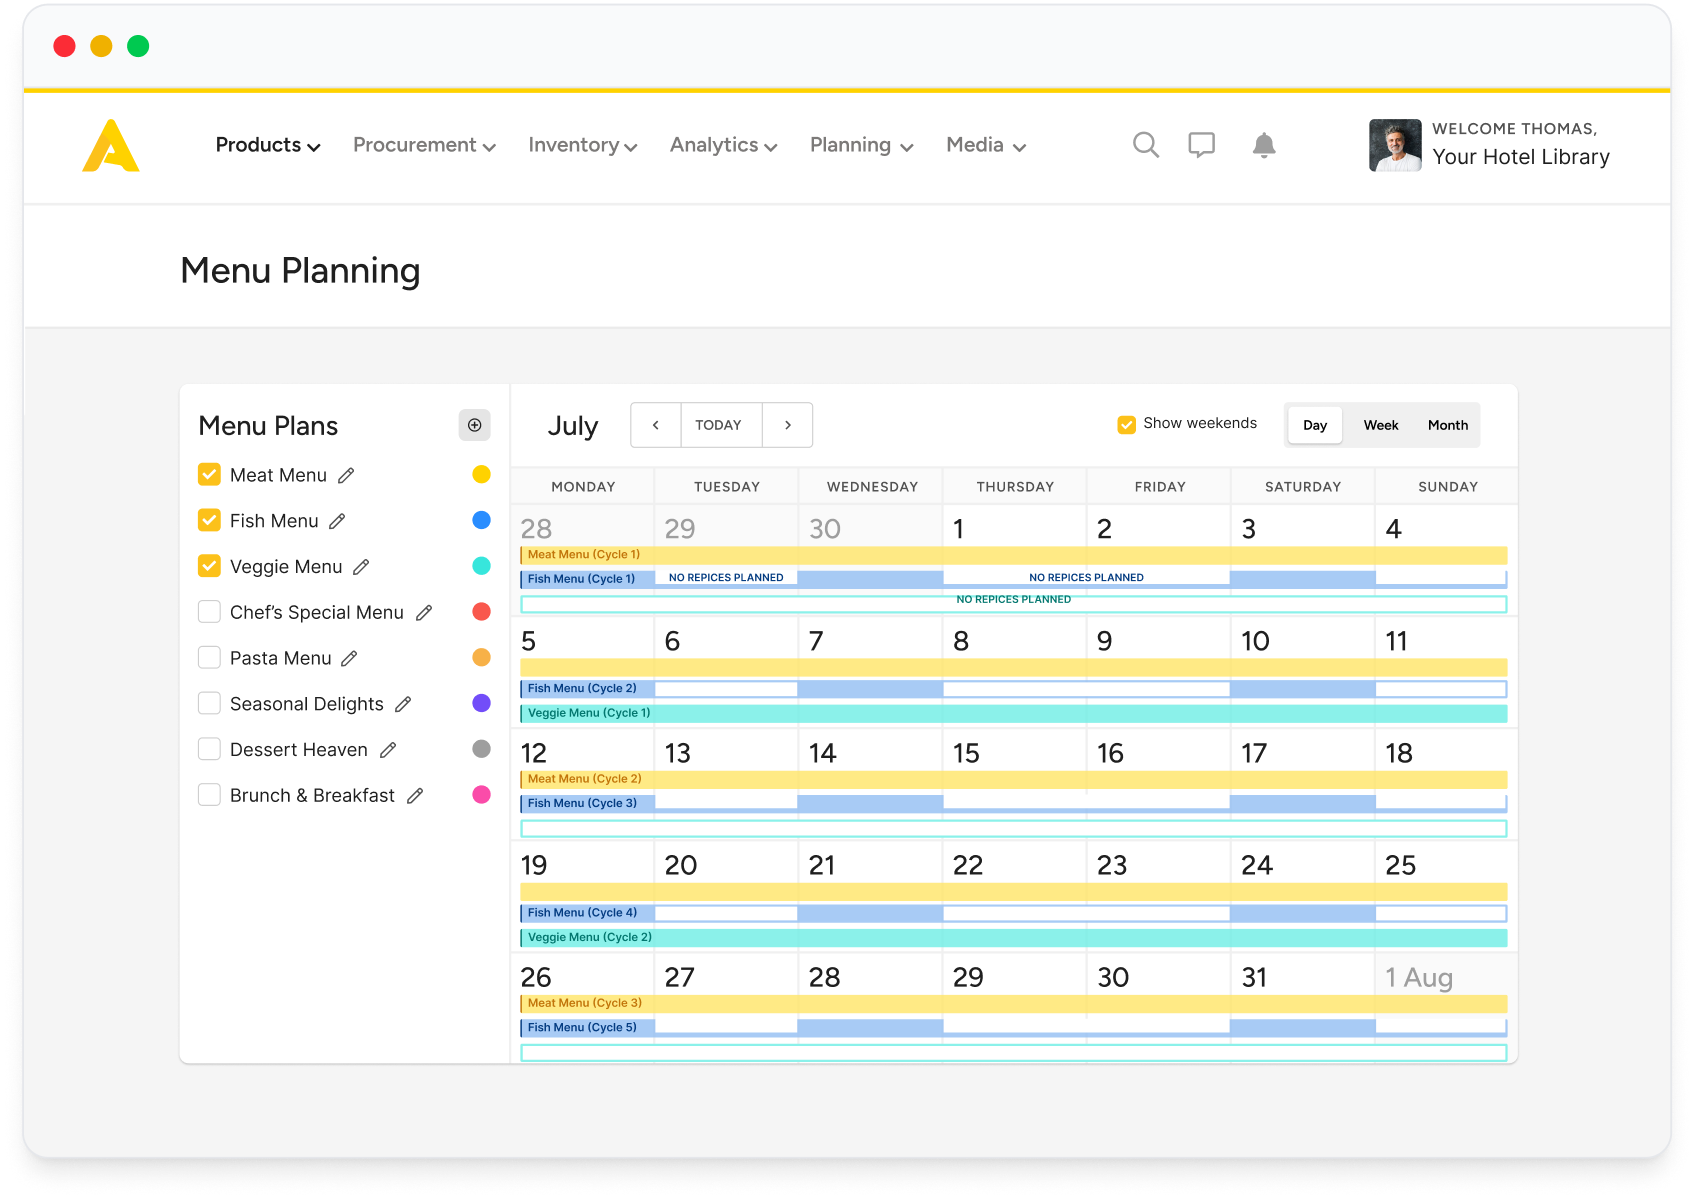1695x1200 pixels.
Task: Add a new menu plan with the plus icon
Action: click(x=474, y=425)
